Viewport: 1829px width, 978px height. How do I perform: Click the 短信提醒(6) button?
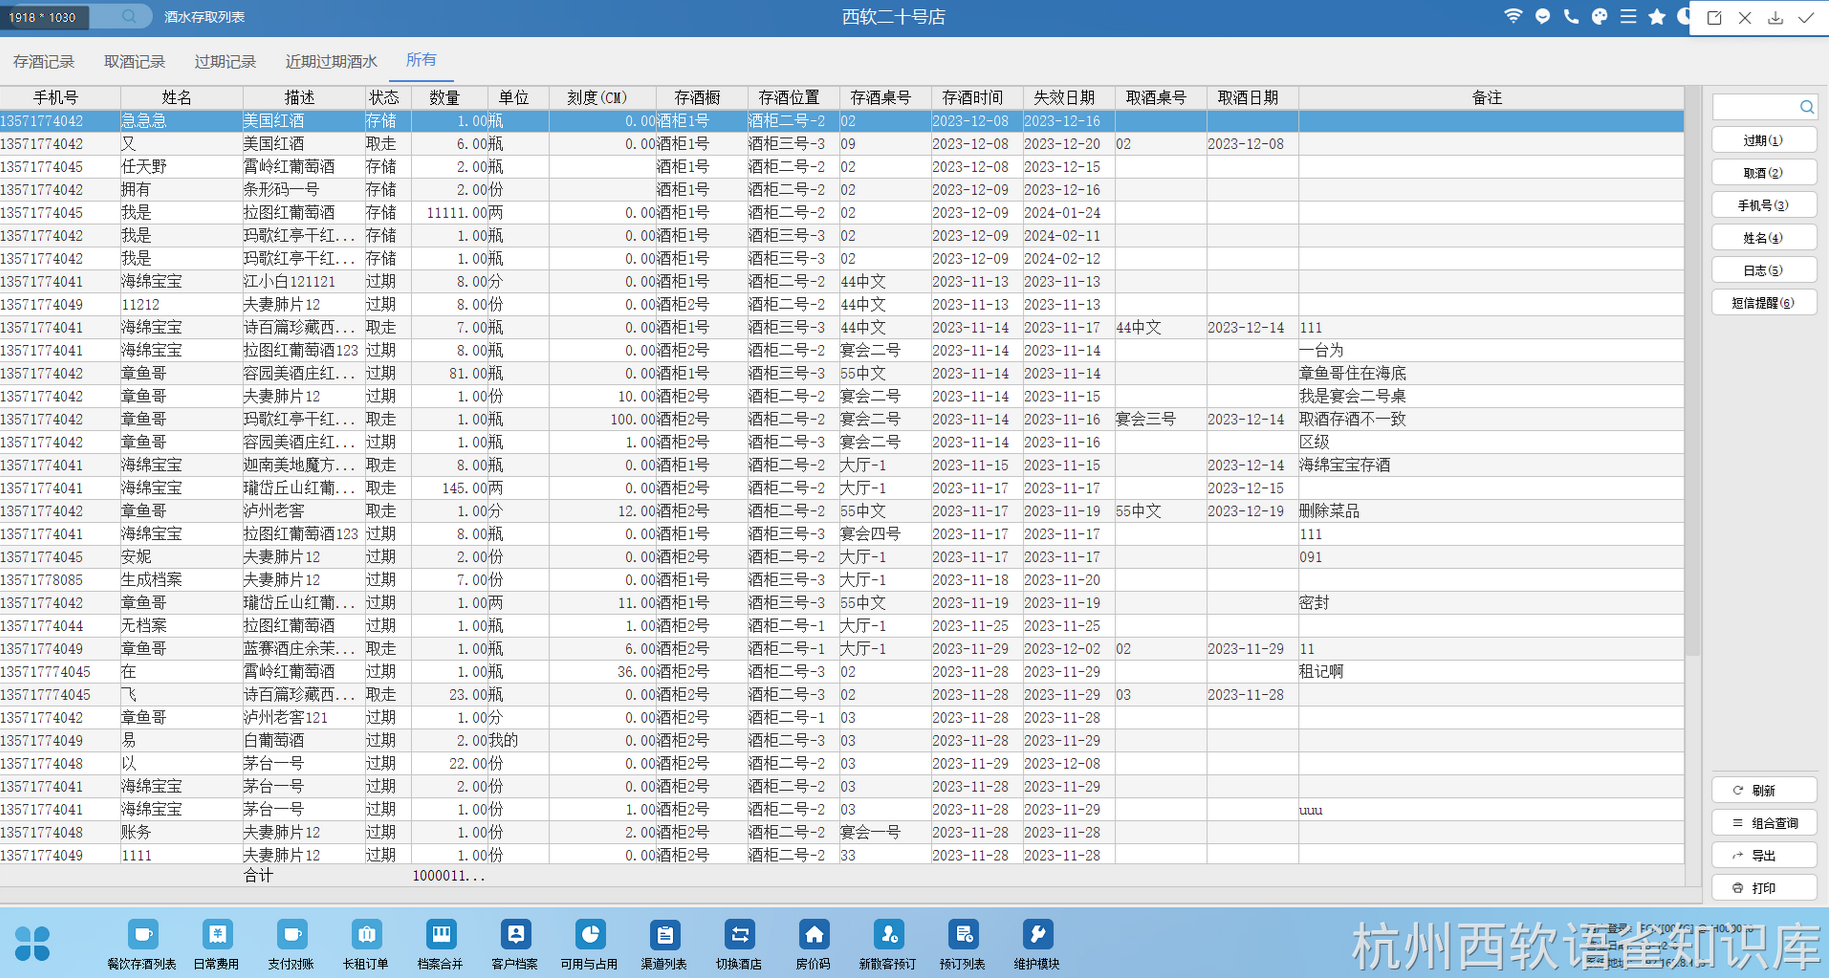[x=1763, y=303]
